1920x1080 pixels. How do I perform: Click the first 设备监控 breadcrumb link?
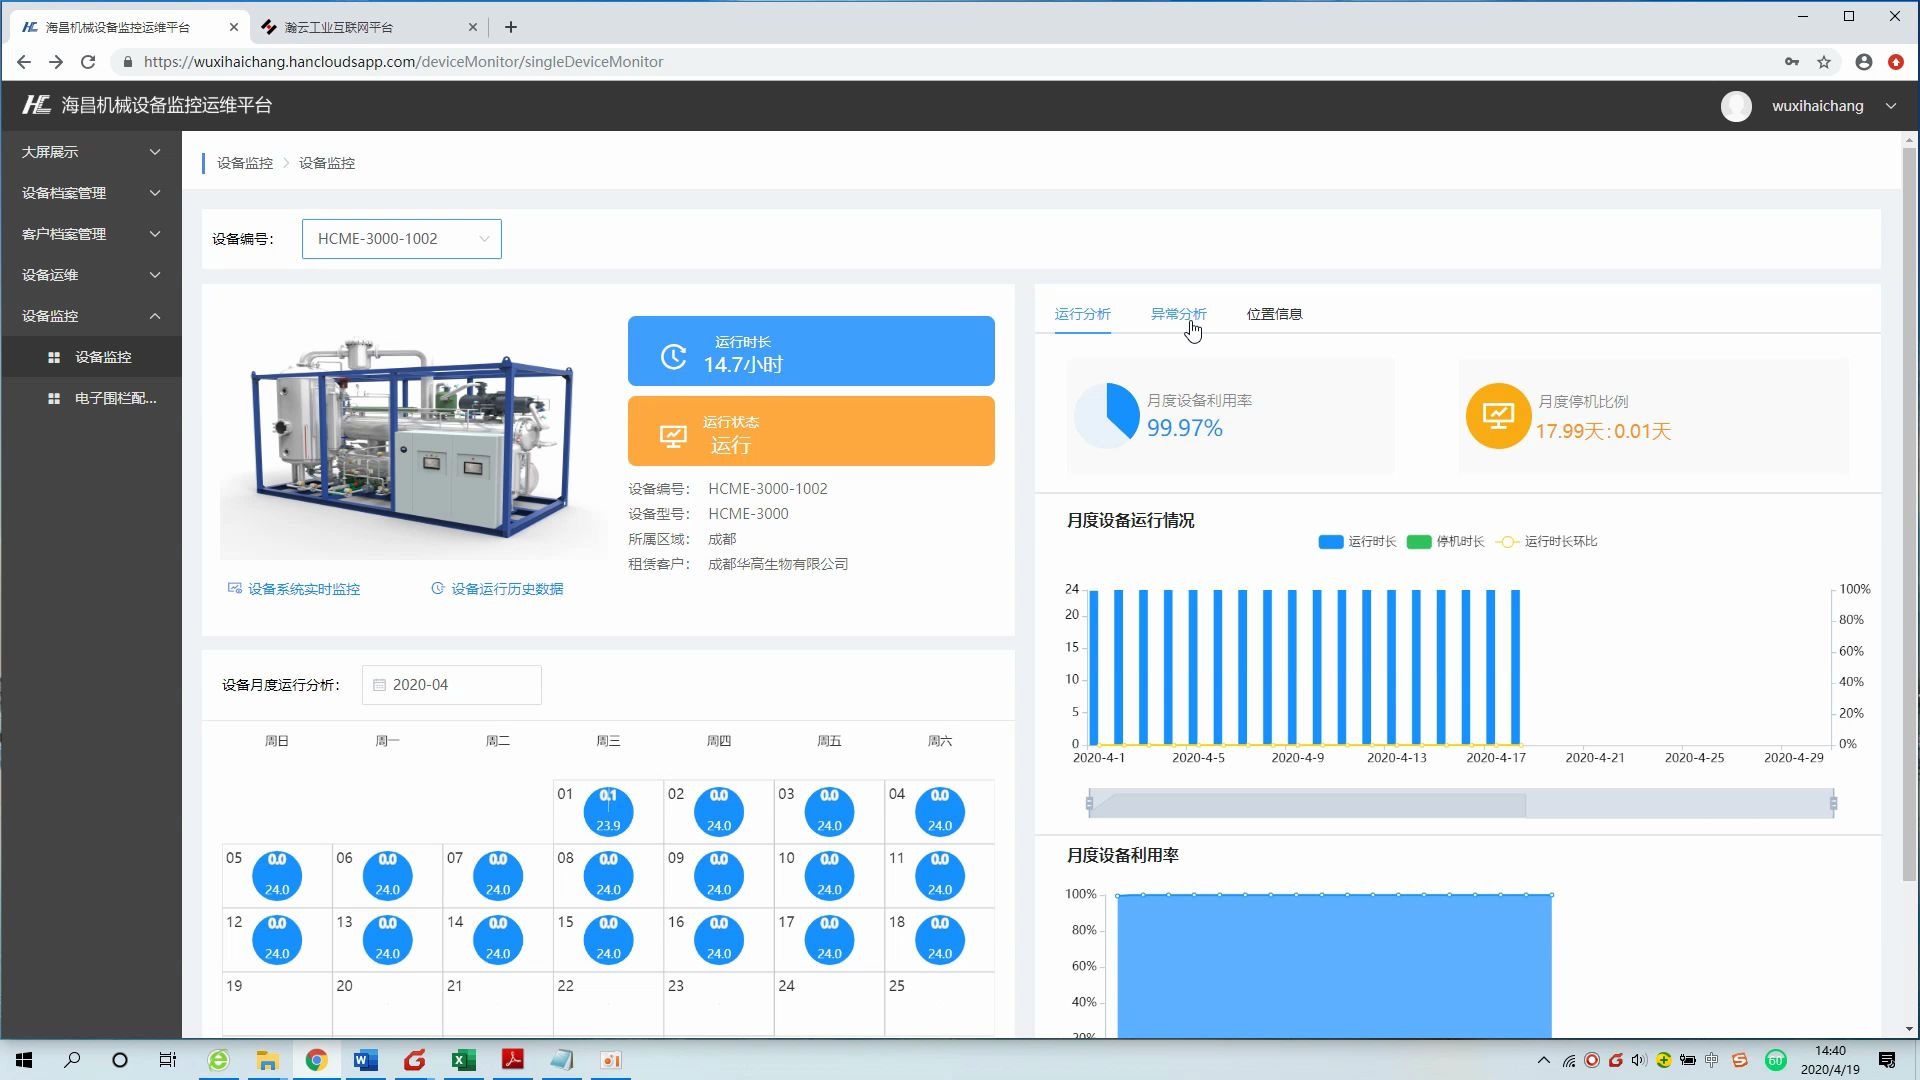(x=244, y=163)
